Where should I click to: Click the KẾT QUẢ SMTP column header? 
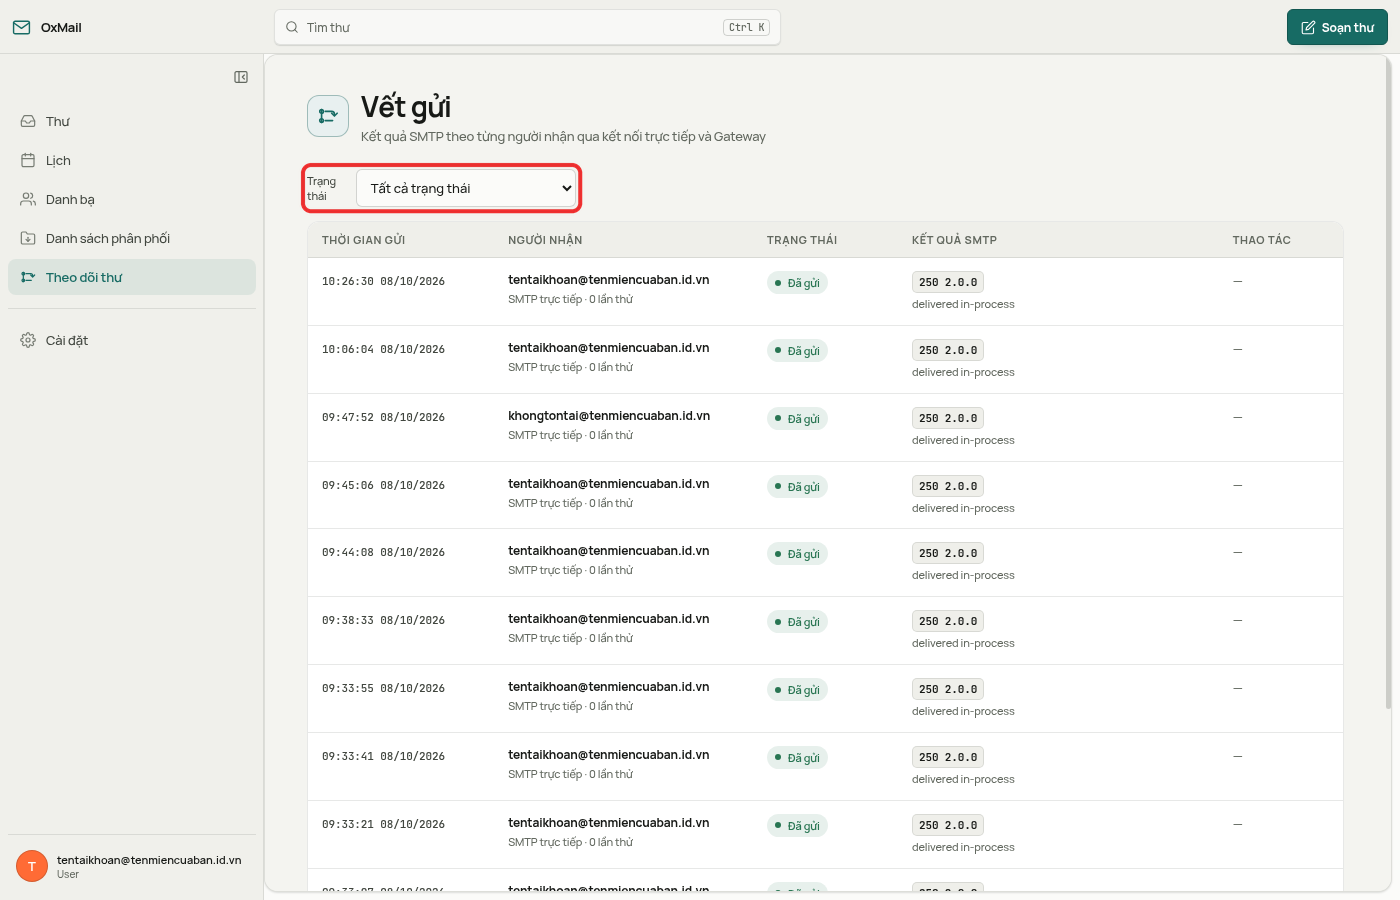[x=954, y=240]
